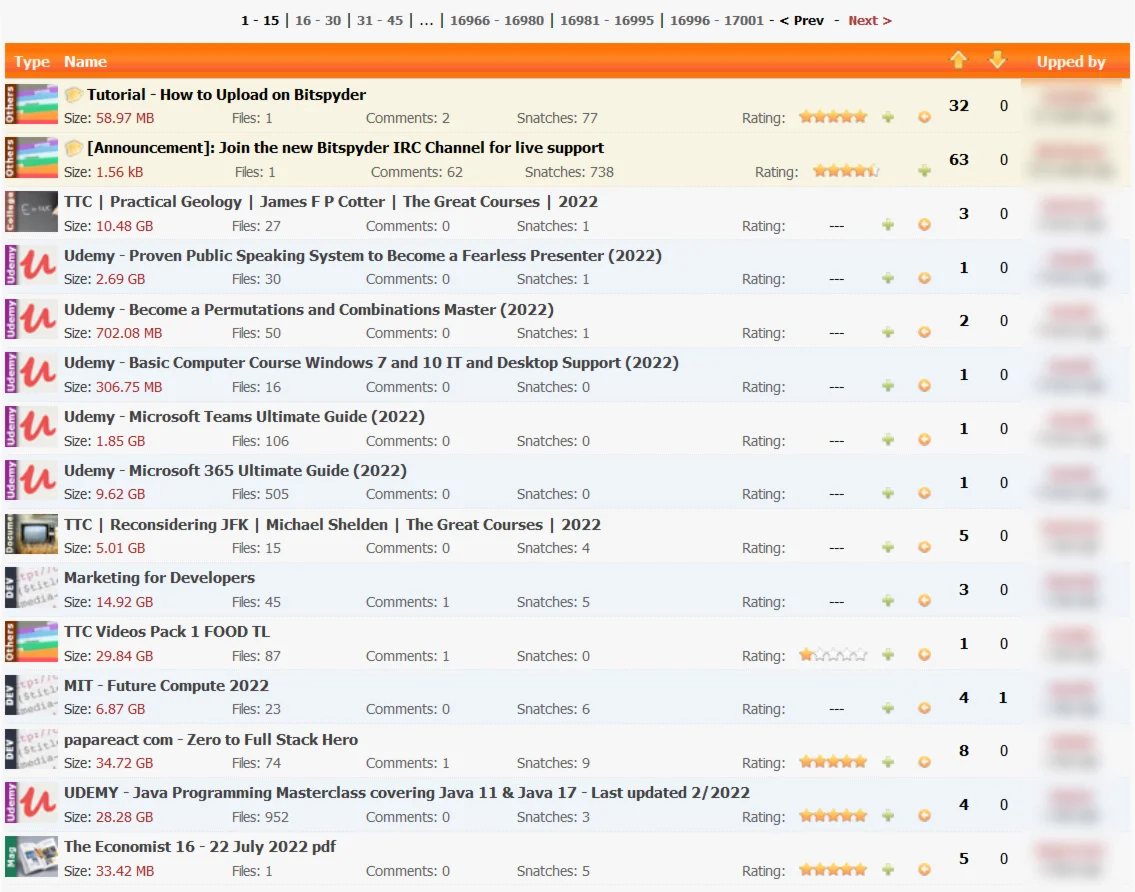The image size is (1135, 892).
Task: Go to page range 16966 - 16980
Action: [497, 20]
